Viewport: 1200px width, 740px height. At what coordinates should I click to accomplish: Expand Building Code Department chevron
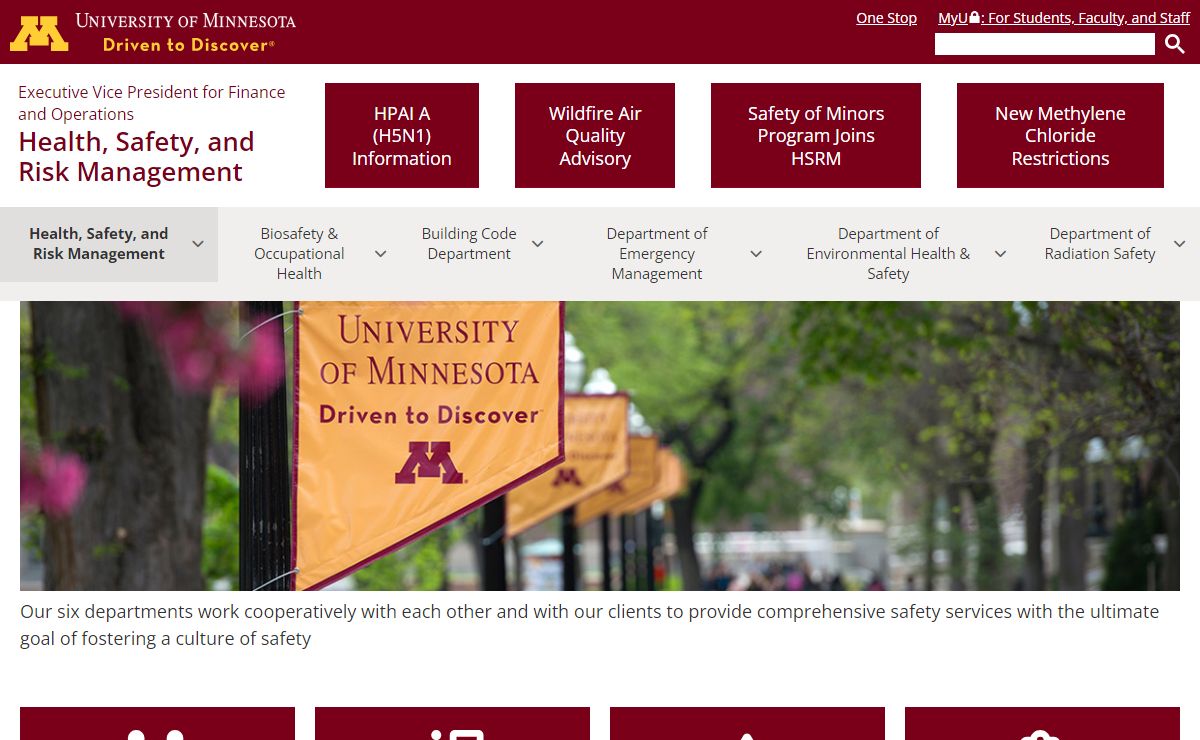[x=538, y=244]
